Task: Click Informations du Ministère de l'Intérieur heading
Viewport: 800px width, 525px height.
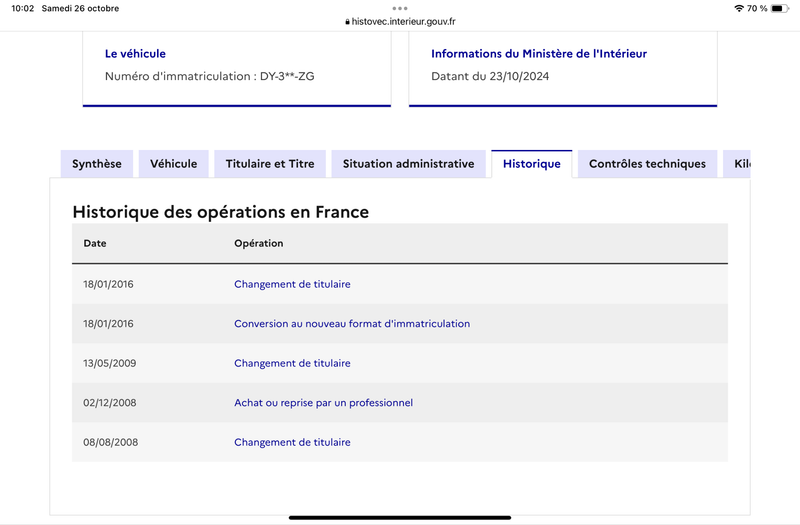Action: click(539, 54)
